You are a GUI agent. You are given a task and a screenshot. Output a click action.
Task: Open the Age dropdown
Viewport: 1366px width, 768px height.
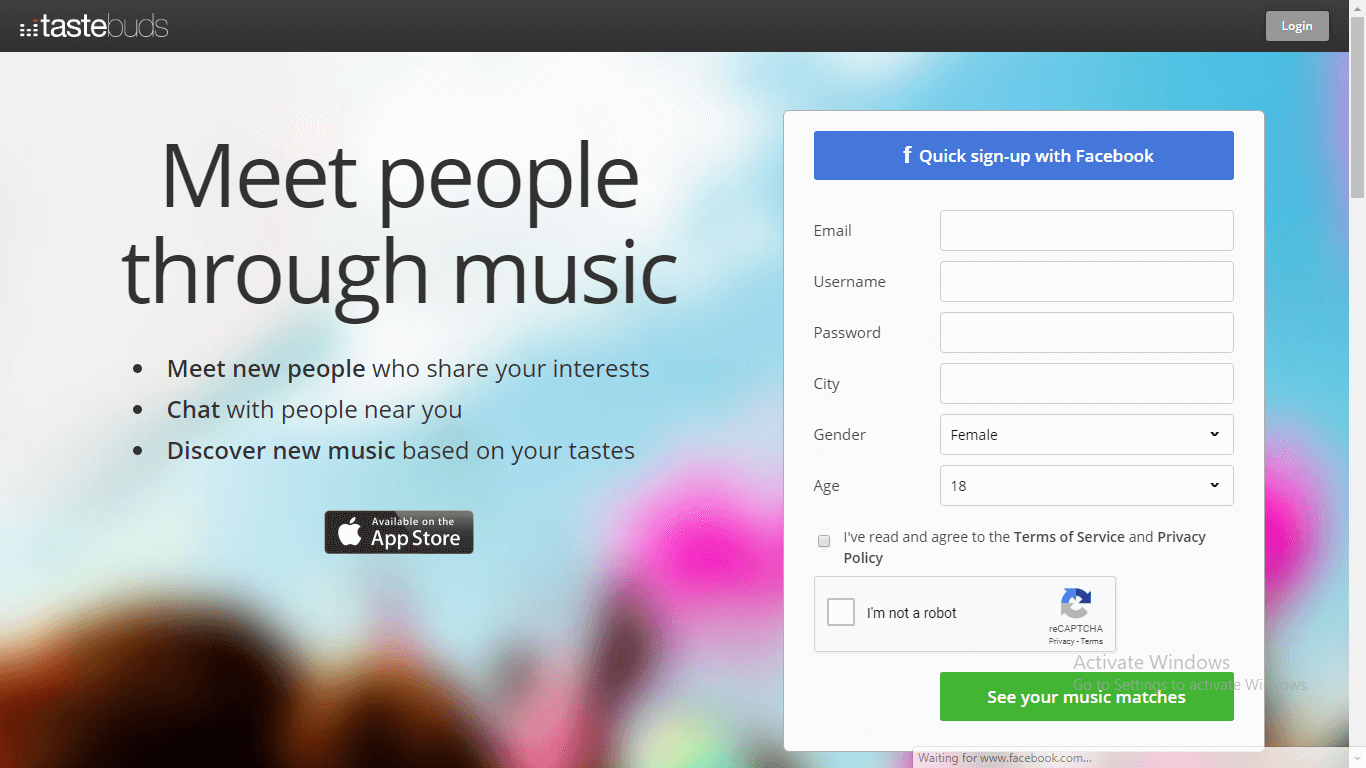coord(1087,486)
